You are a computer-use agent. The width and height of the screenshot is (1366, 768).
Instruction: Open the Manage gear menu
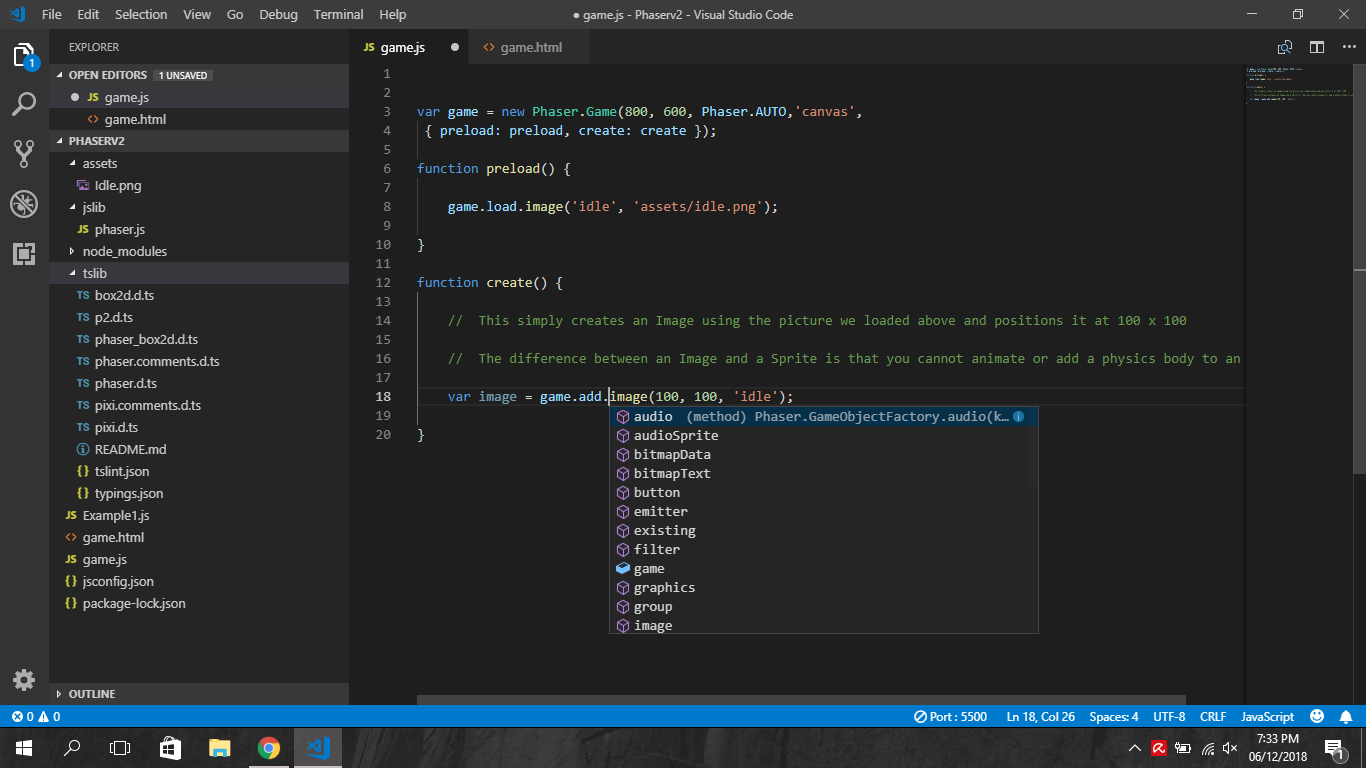pyautogui.click(x=24, y=680)
